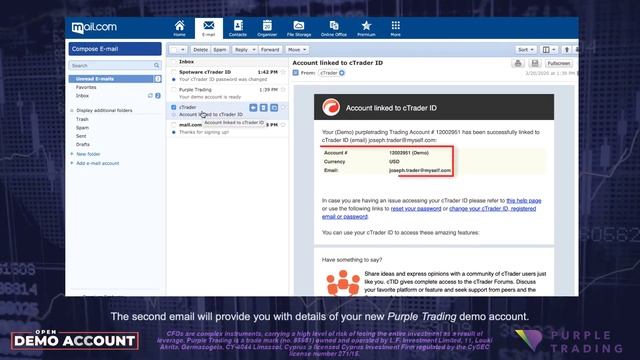Viewport: 640px width, 360px height.
Task: Click the Delete toolbar button
Action: pyautogui.click(x=200, y=49)
